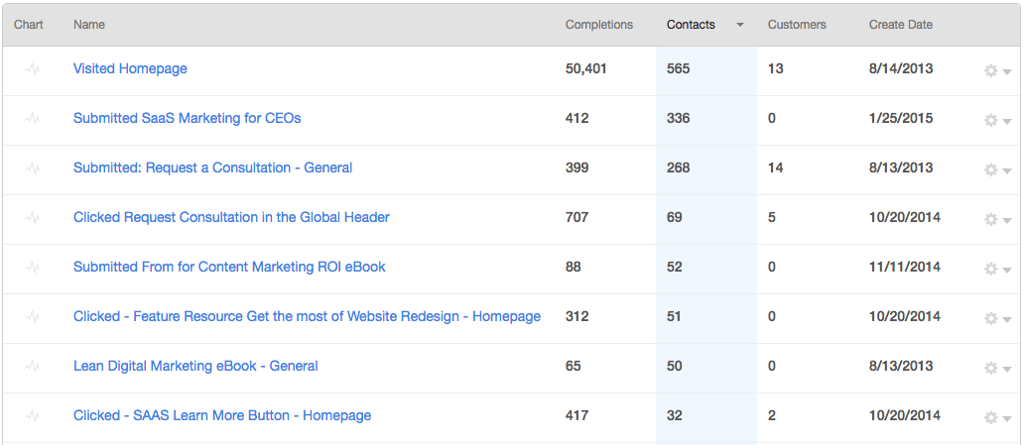Open gear settings dropdown for Visited Homepage

point(997,71)
